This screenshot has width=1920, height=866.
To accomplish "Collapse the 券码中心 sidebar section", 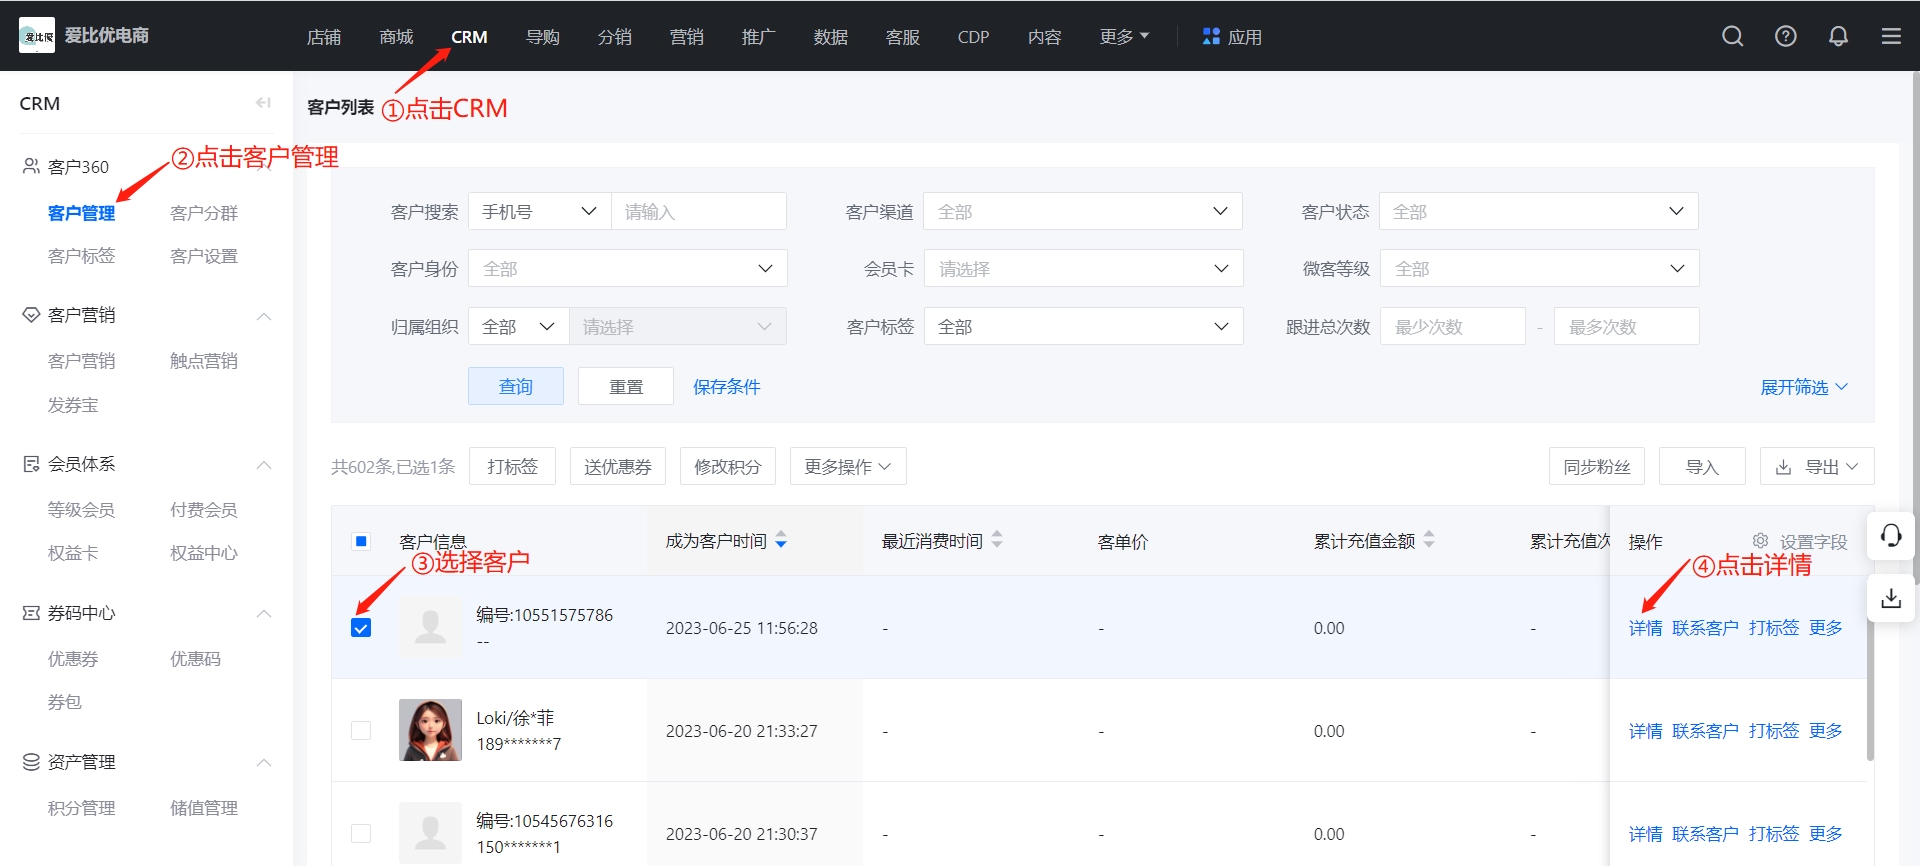I will coord(264,613).
